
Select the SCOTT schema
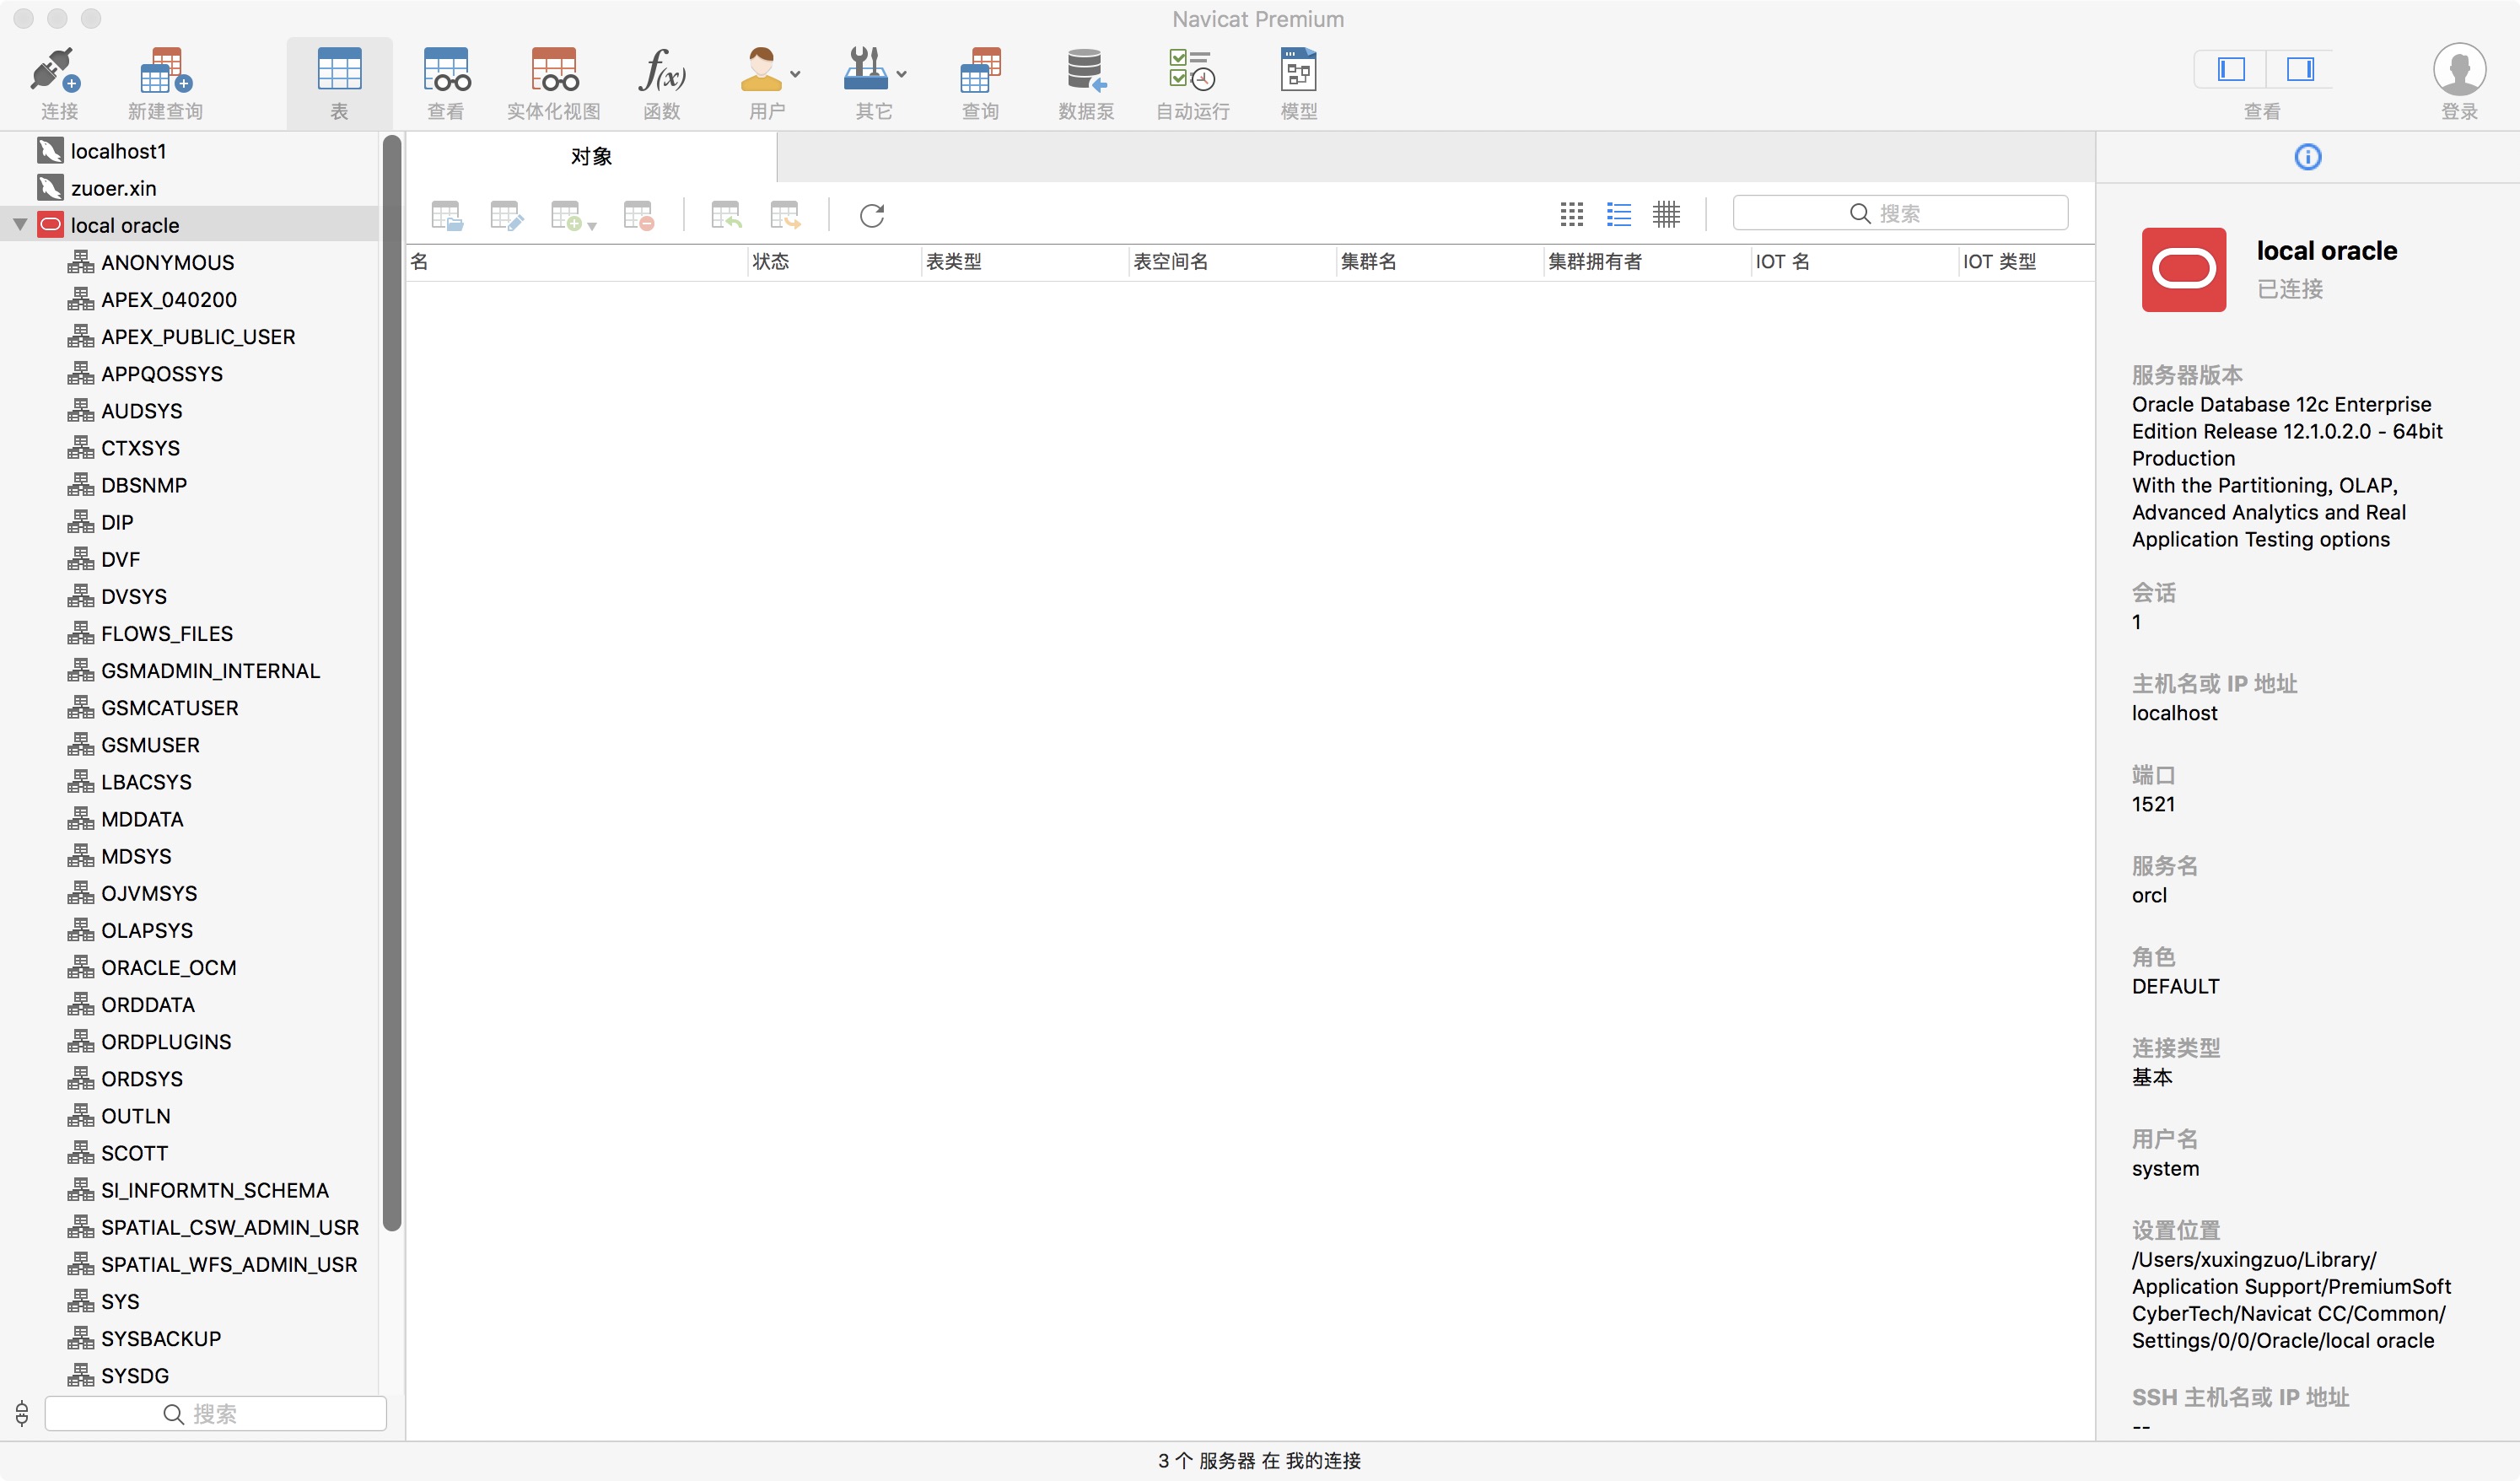134,1153
